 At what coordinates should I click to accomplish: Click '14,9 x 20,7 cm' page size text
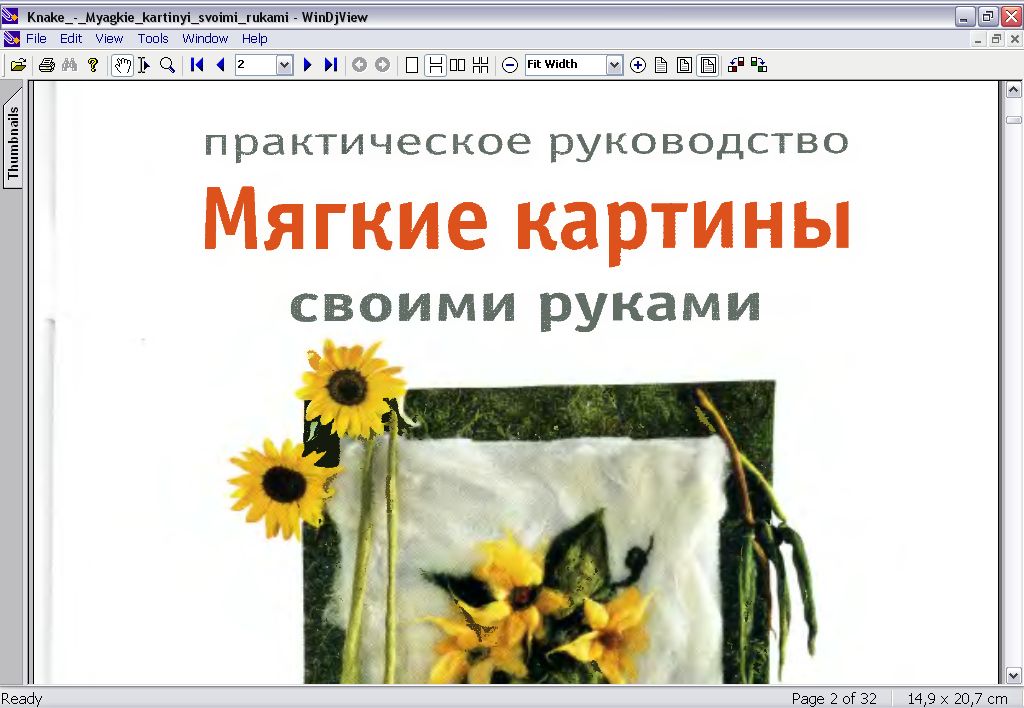tap(957, 699)
